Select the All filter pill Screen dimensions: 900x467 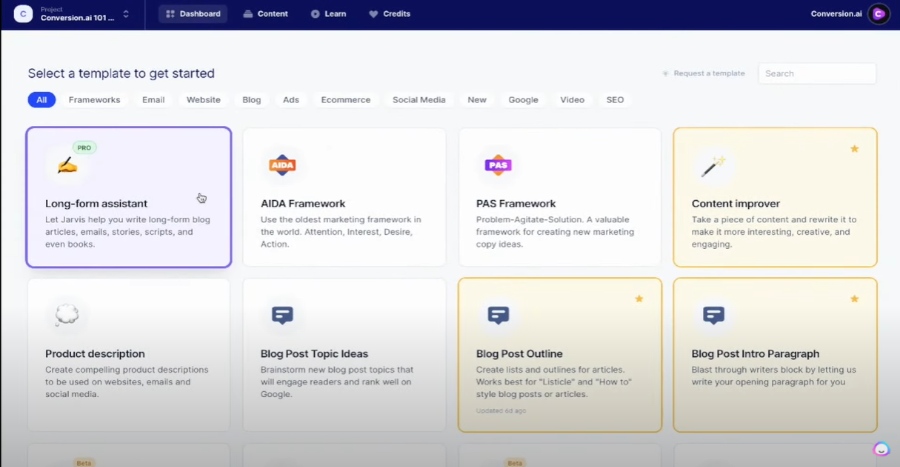point(41,100)
